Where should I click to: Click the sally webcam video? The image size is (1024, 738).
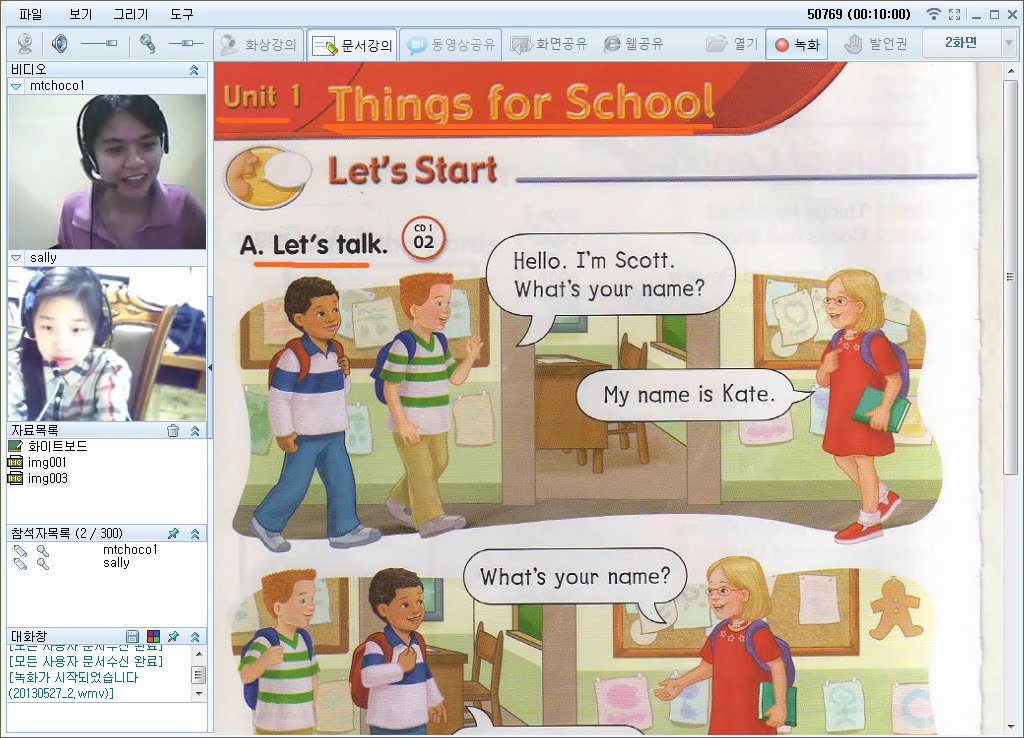[107, 344]
